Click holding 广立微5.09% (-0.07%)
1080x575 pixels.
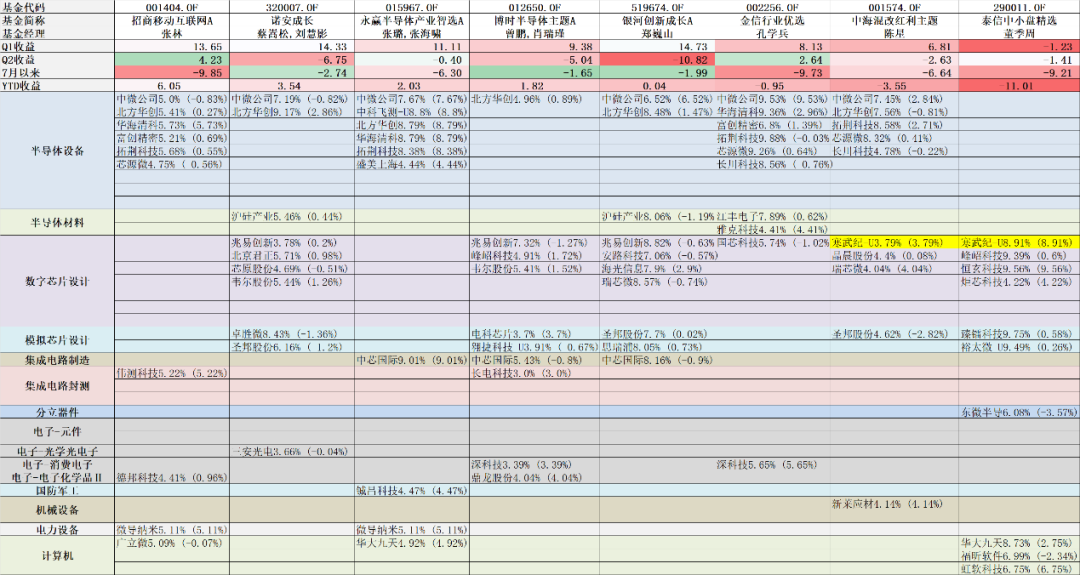point(169,543)
